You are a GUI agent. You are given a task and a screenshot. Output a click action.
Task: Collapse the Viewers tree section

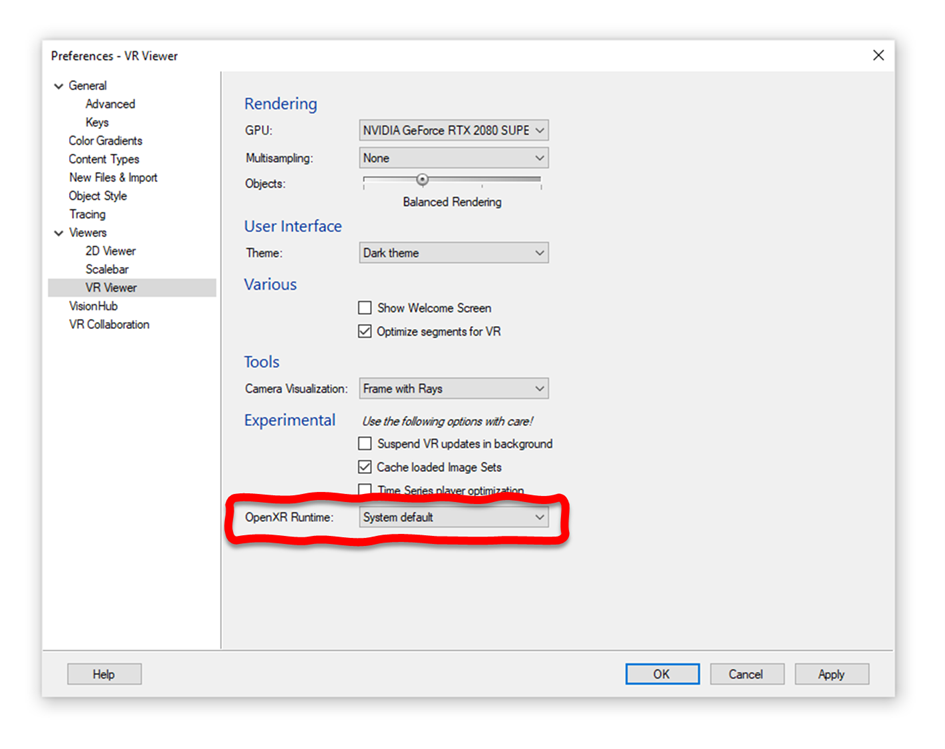[59, 232]
